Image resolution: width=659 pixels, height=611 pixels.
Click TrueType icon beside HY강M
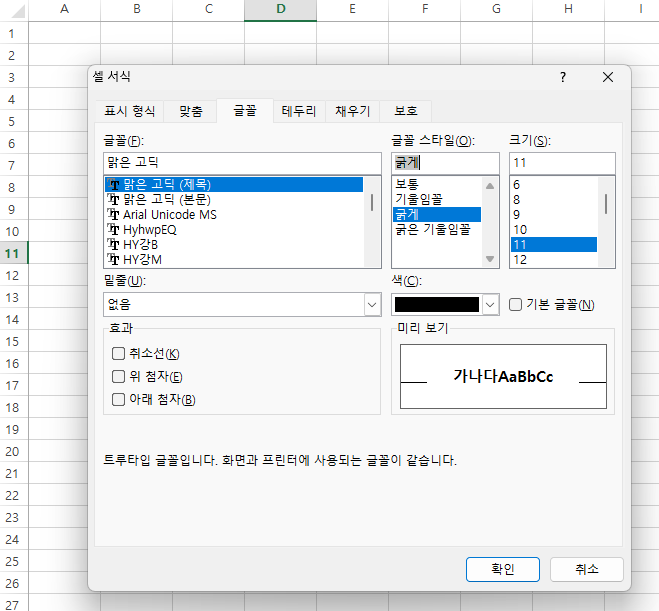[113, 260]
